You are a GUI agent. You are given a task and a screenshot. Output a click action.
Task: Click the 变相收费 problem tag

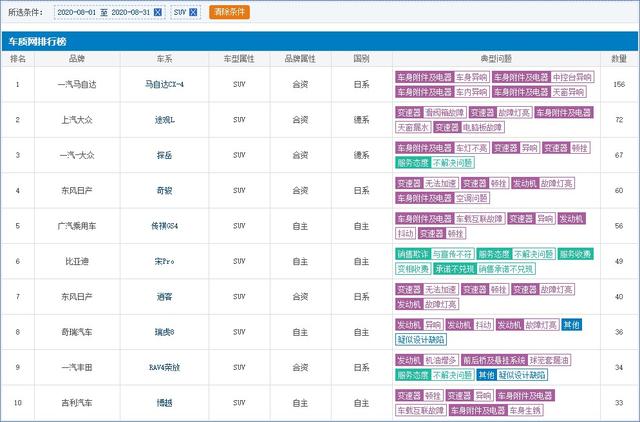click(413, 269)
